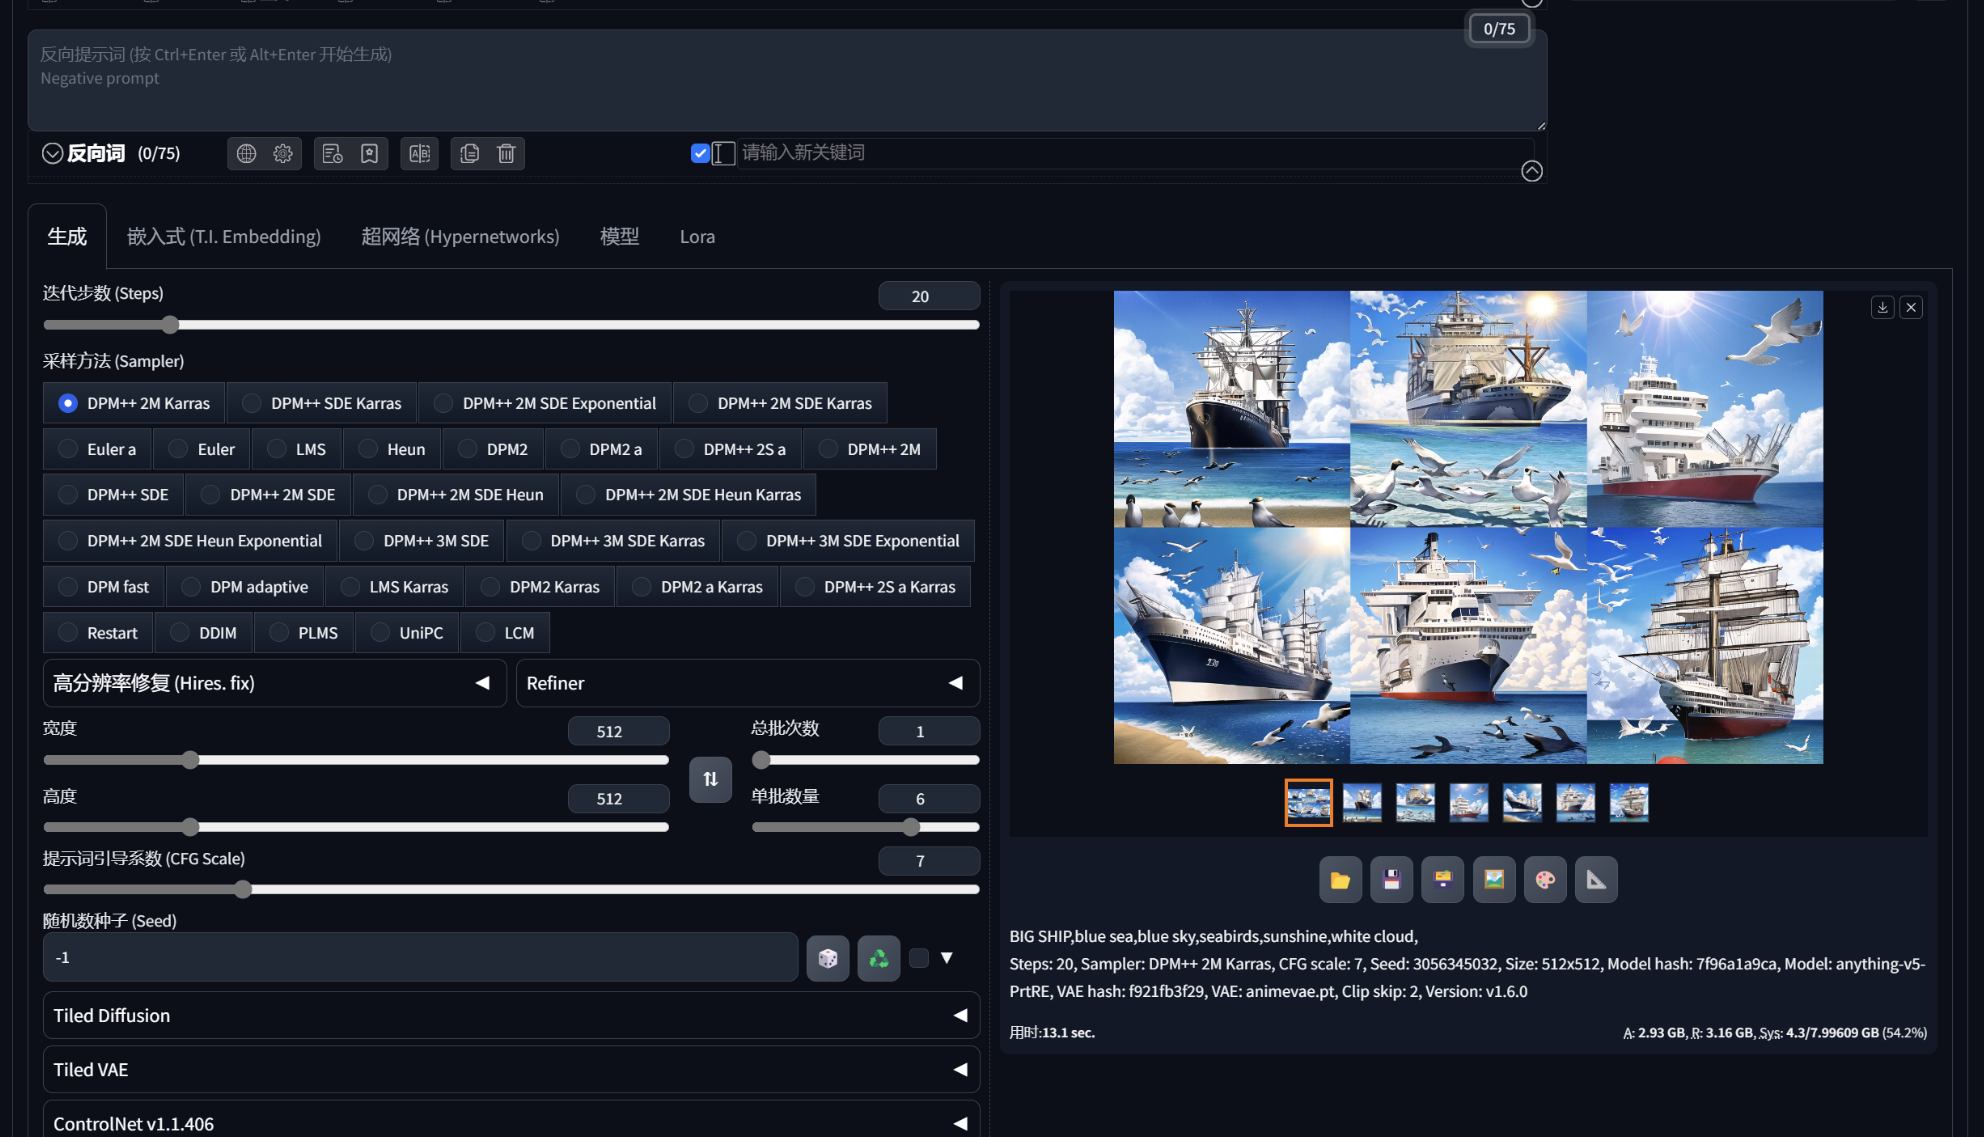The width and height of the screenshot is (1984, 1137).
Task: Select the third ship thumbnail in gallery
Action: point(1415,802)
